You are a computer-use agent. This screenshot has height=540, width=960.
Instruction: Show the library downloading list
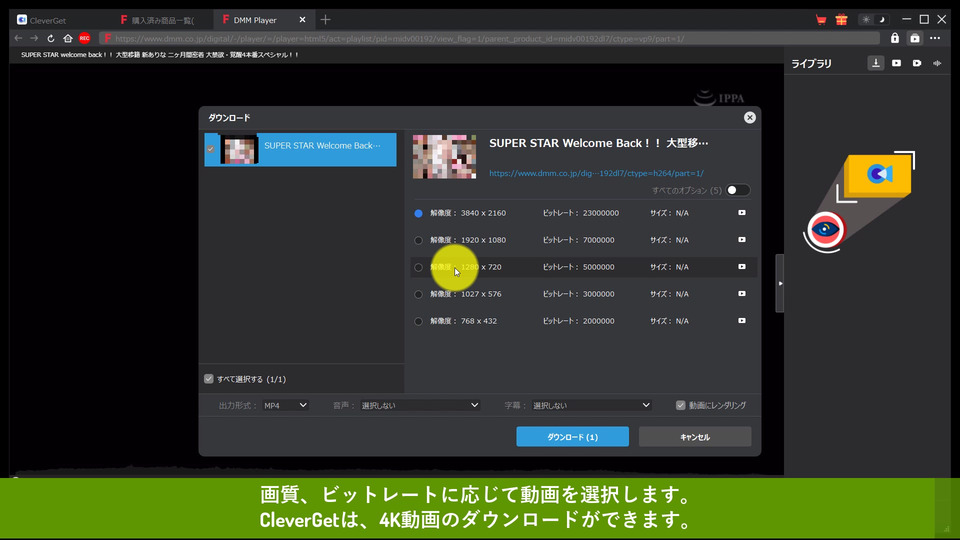tap(876, 63)
